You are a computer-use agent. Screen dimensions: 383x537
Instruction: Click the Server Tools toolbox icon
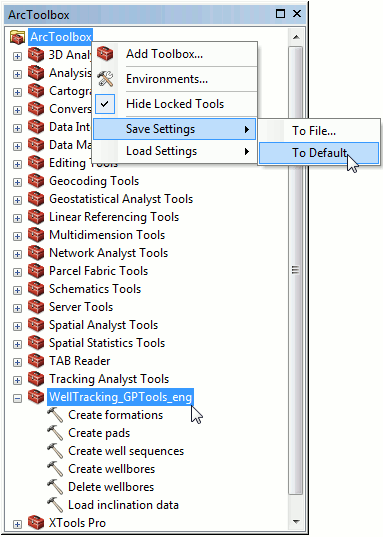pyautogui.click(x=36, y=307)
